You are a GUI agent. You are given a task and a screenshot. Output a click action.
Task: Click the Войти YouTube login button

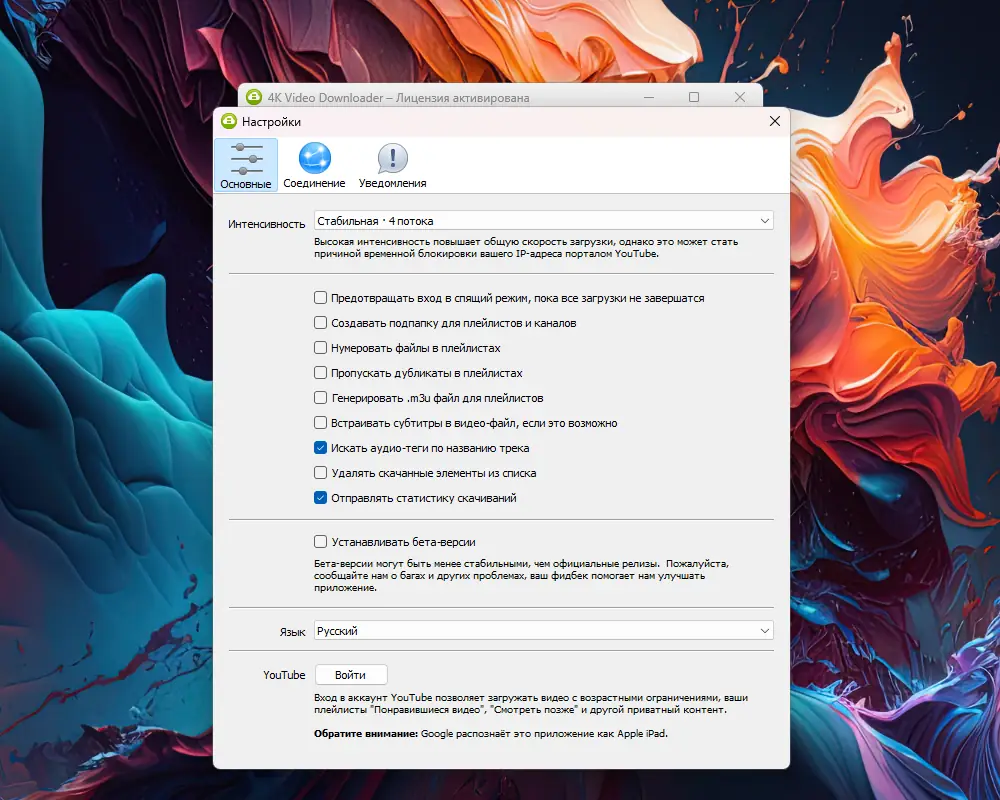tap(351, 675)
